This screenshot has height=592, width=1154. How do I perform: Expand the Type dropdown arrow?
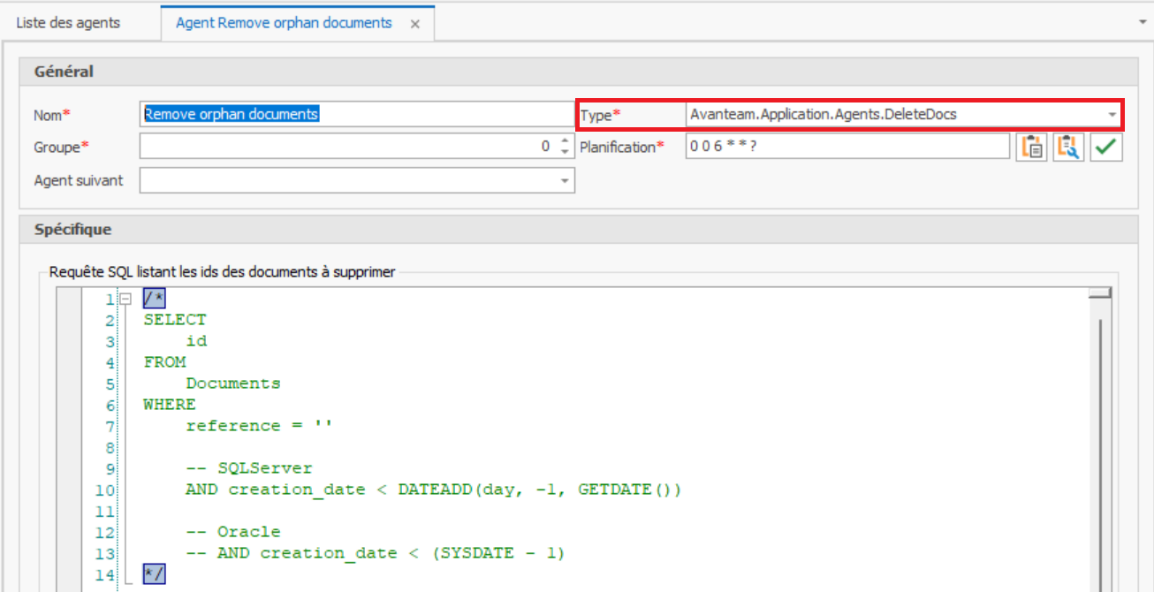point(1112,115)
